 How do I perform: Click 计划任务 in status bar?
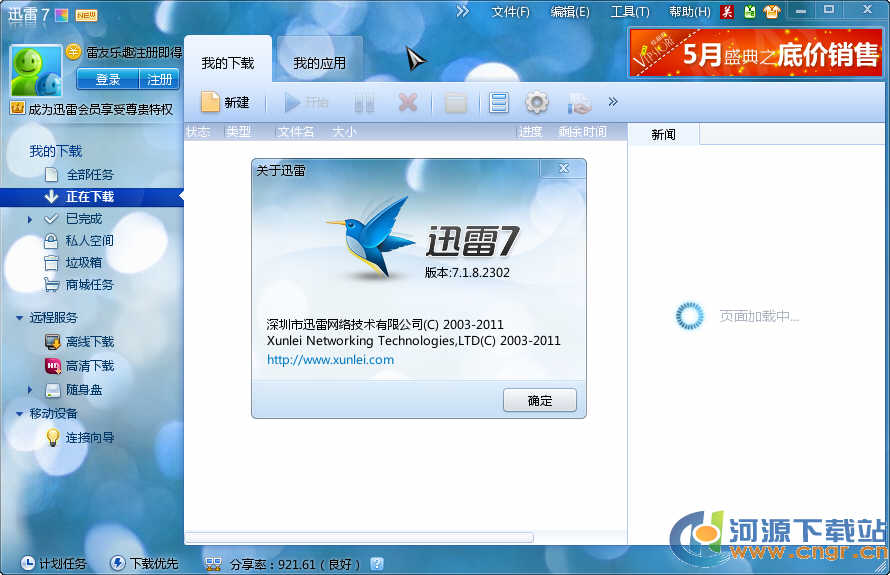[x=54, y=563]
